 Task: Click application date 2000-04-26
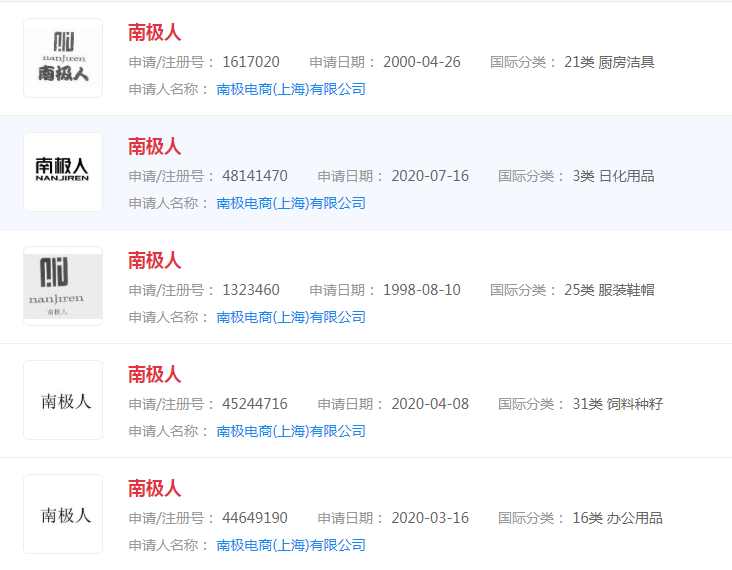pyautogui.click(x=422, y=62)
